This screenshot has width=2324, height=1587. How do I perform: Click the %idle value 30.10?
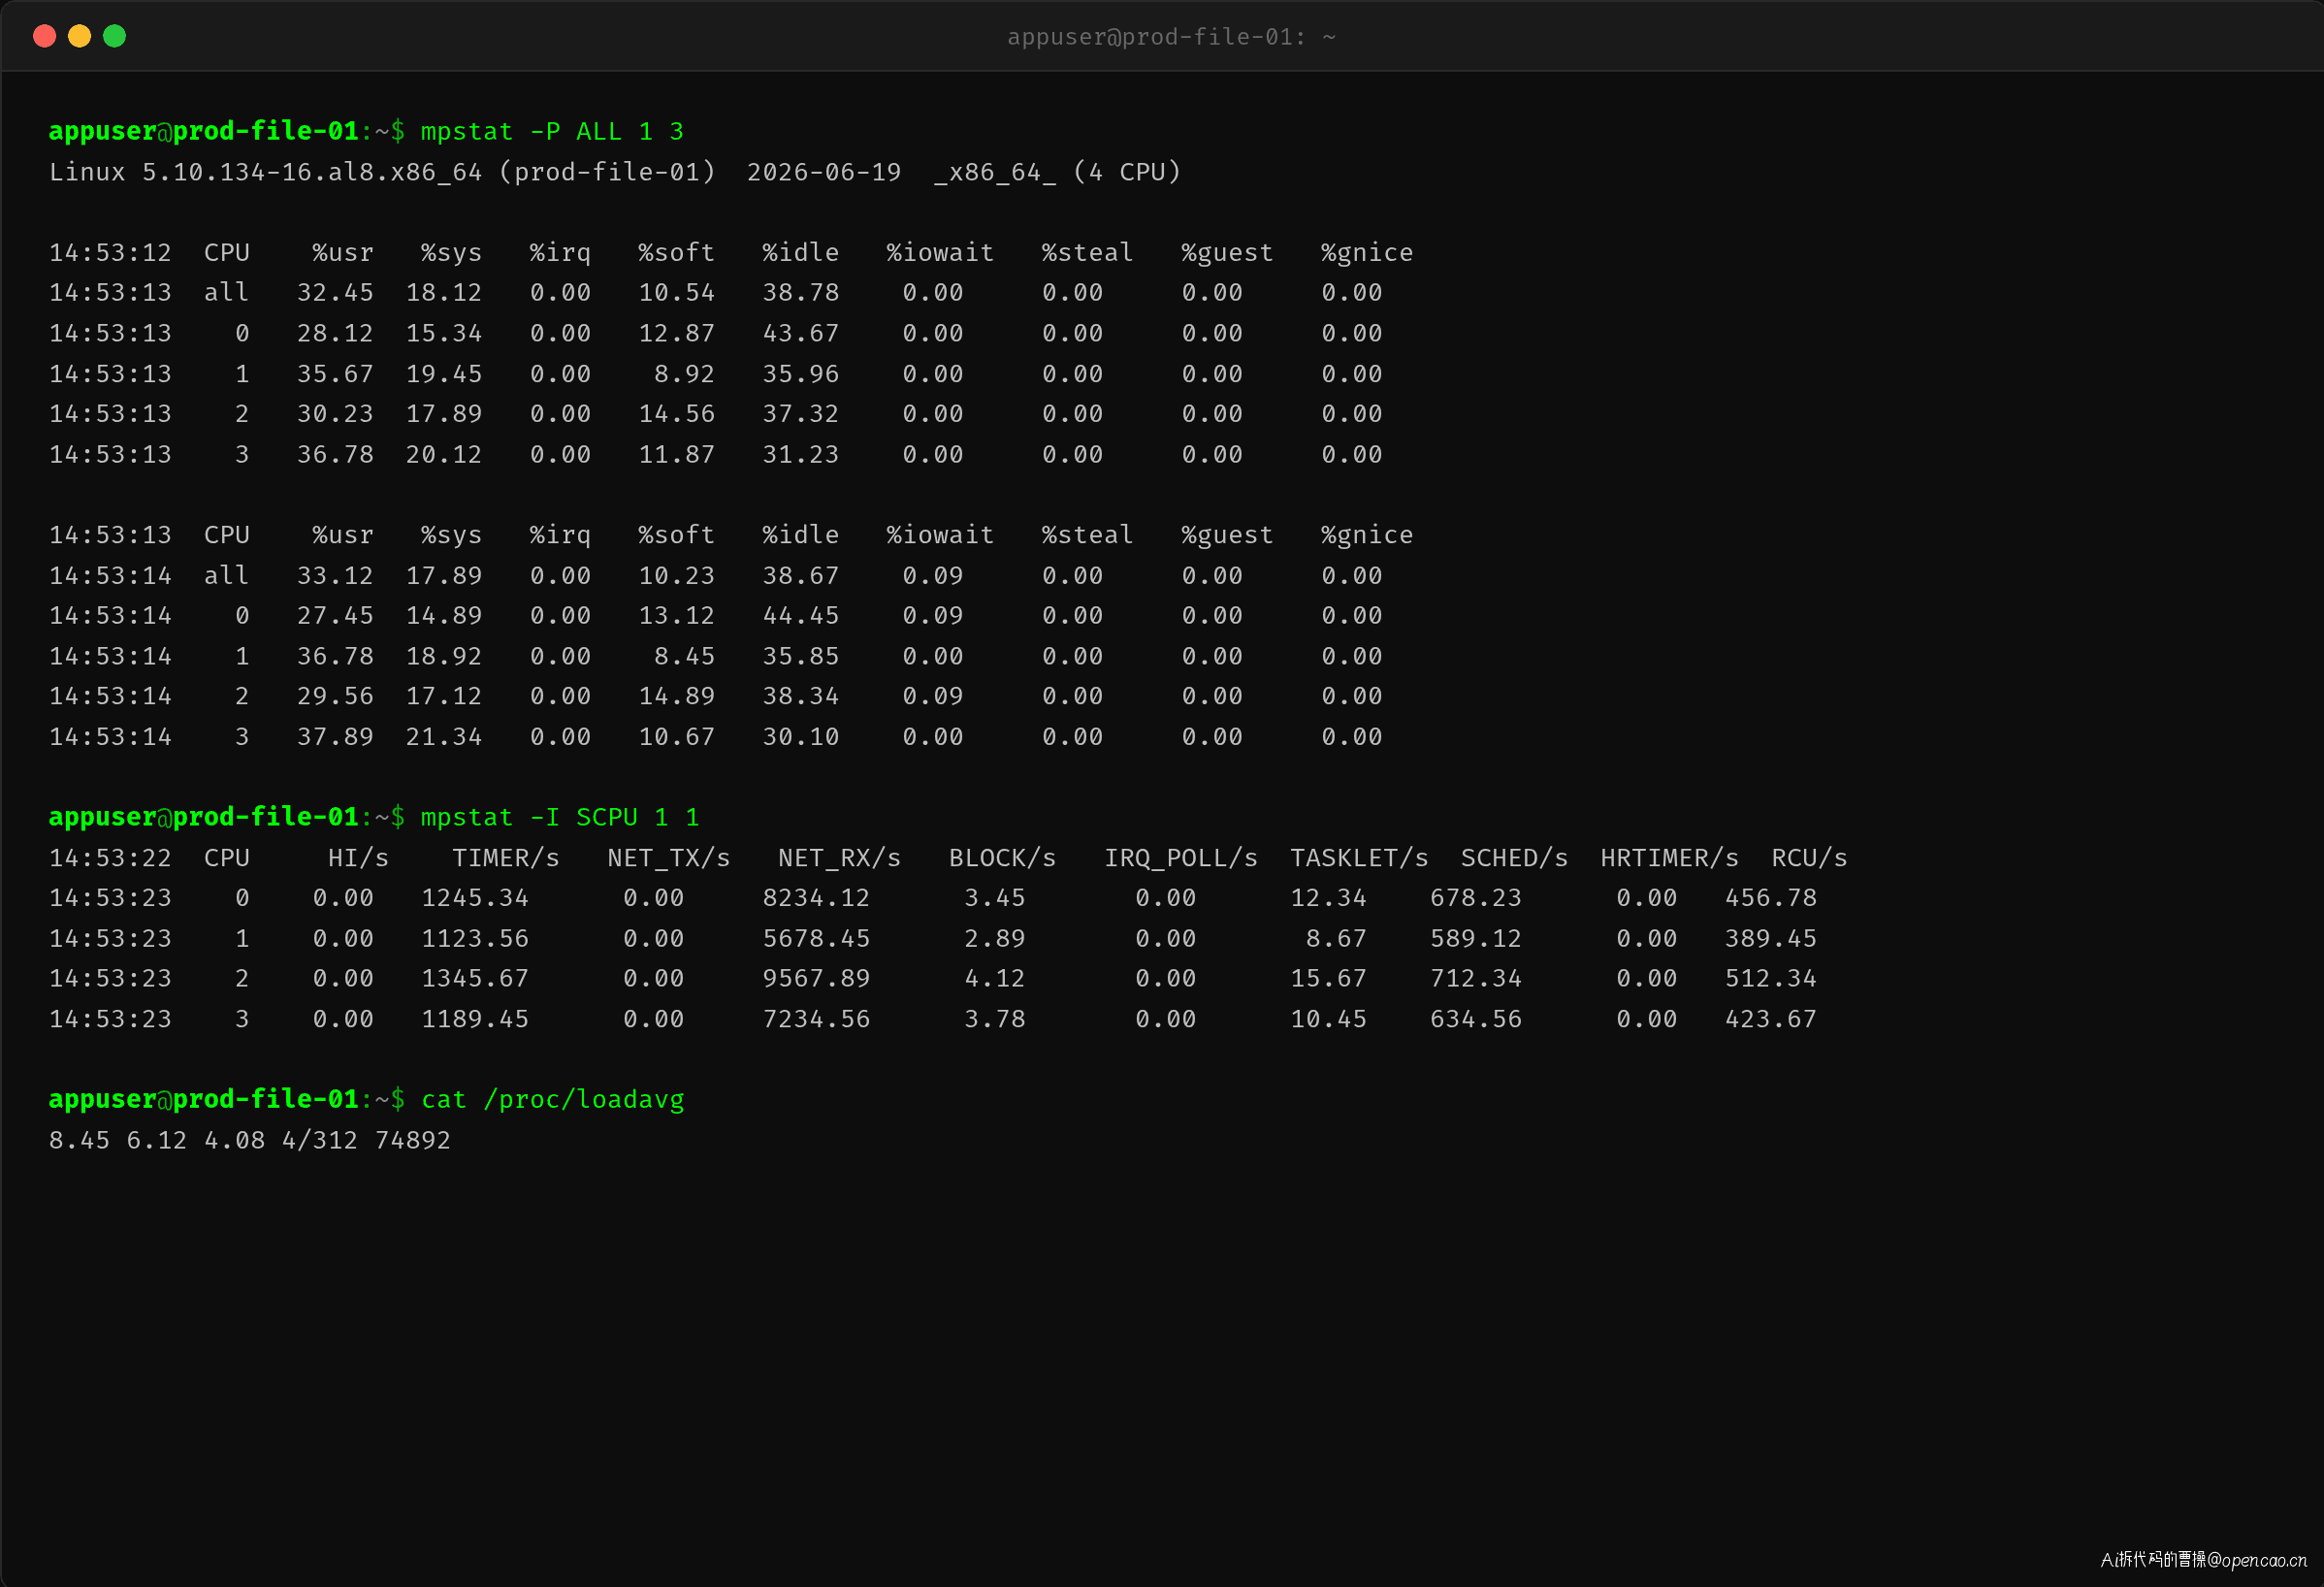coord(801,737)
